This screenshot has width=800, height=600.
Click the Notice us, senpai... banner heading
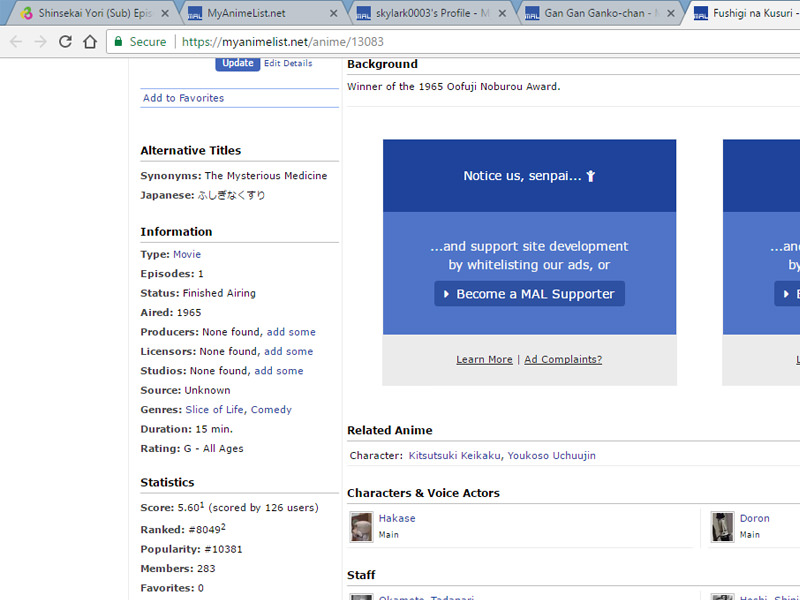529,176
